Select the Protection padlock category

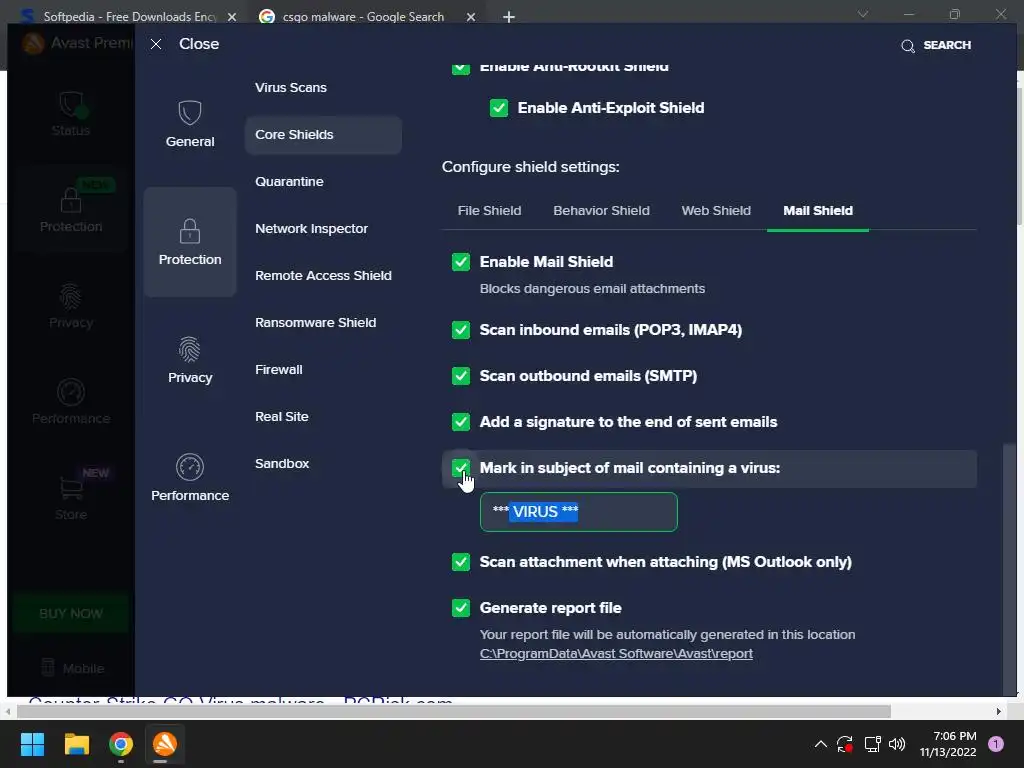pos(189,242)
